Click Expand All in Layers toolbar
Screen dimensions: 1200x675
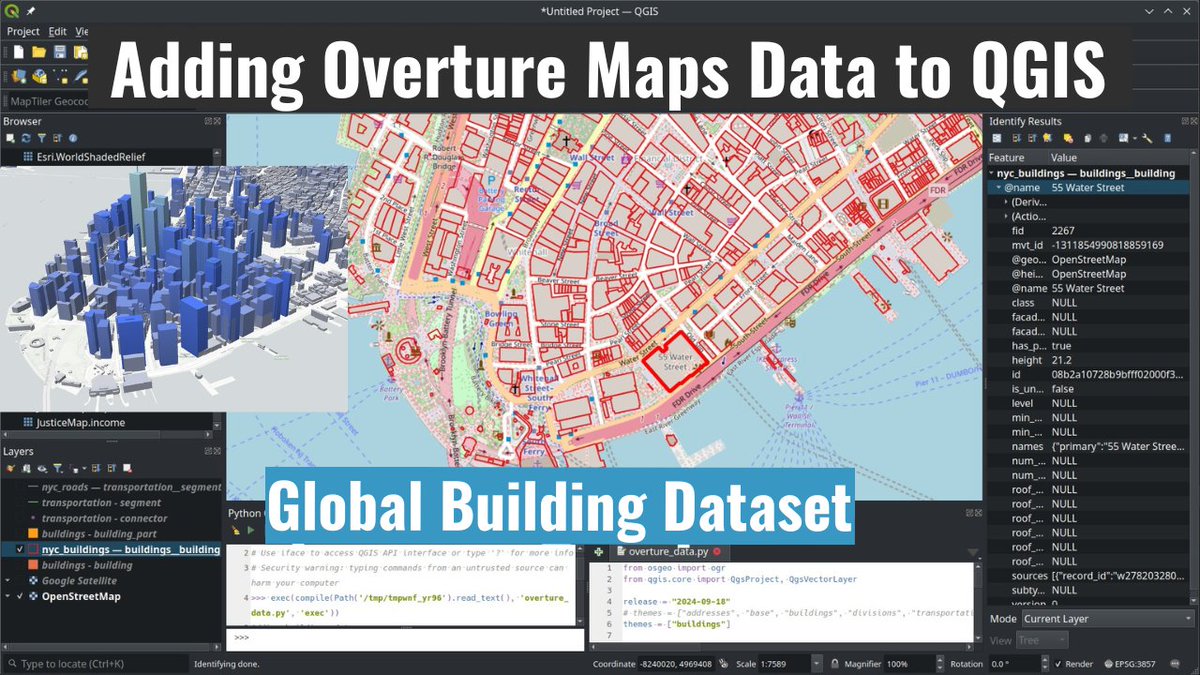(x=97, y=467)
